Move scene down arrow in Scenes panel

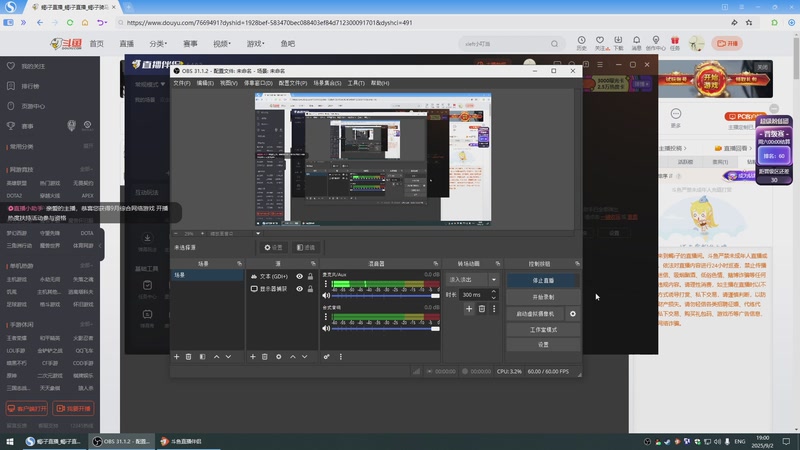(x=228, y=357)
